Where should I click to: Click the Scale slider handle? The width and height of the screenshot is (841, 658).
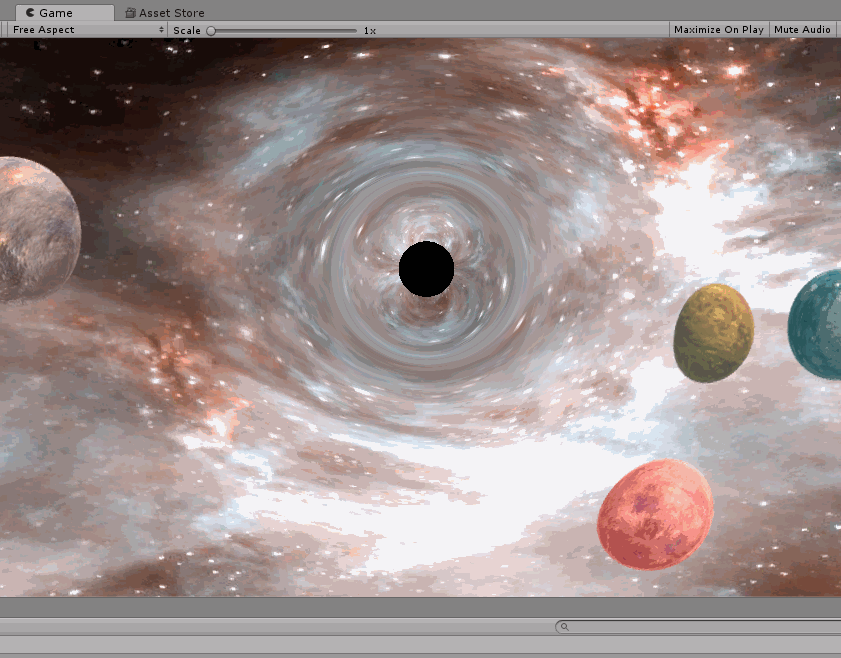coord(211,31)
